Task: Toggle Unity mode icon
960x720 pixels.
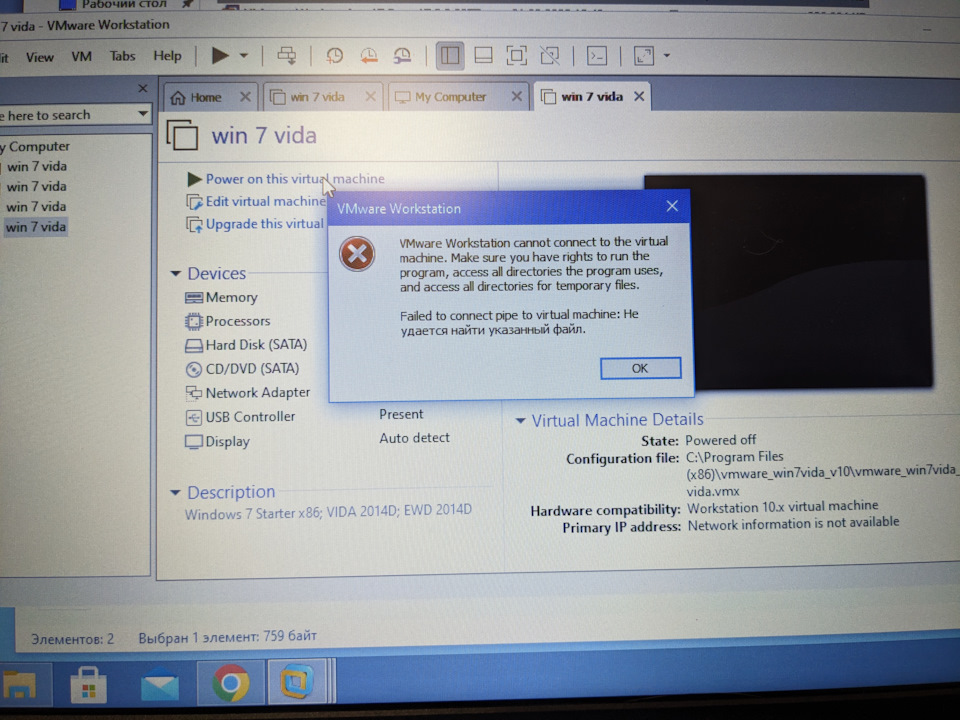Action: coord(549,56)
